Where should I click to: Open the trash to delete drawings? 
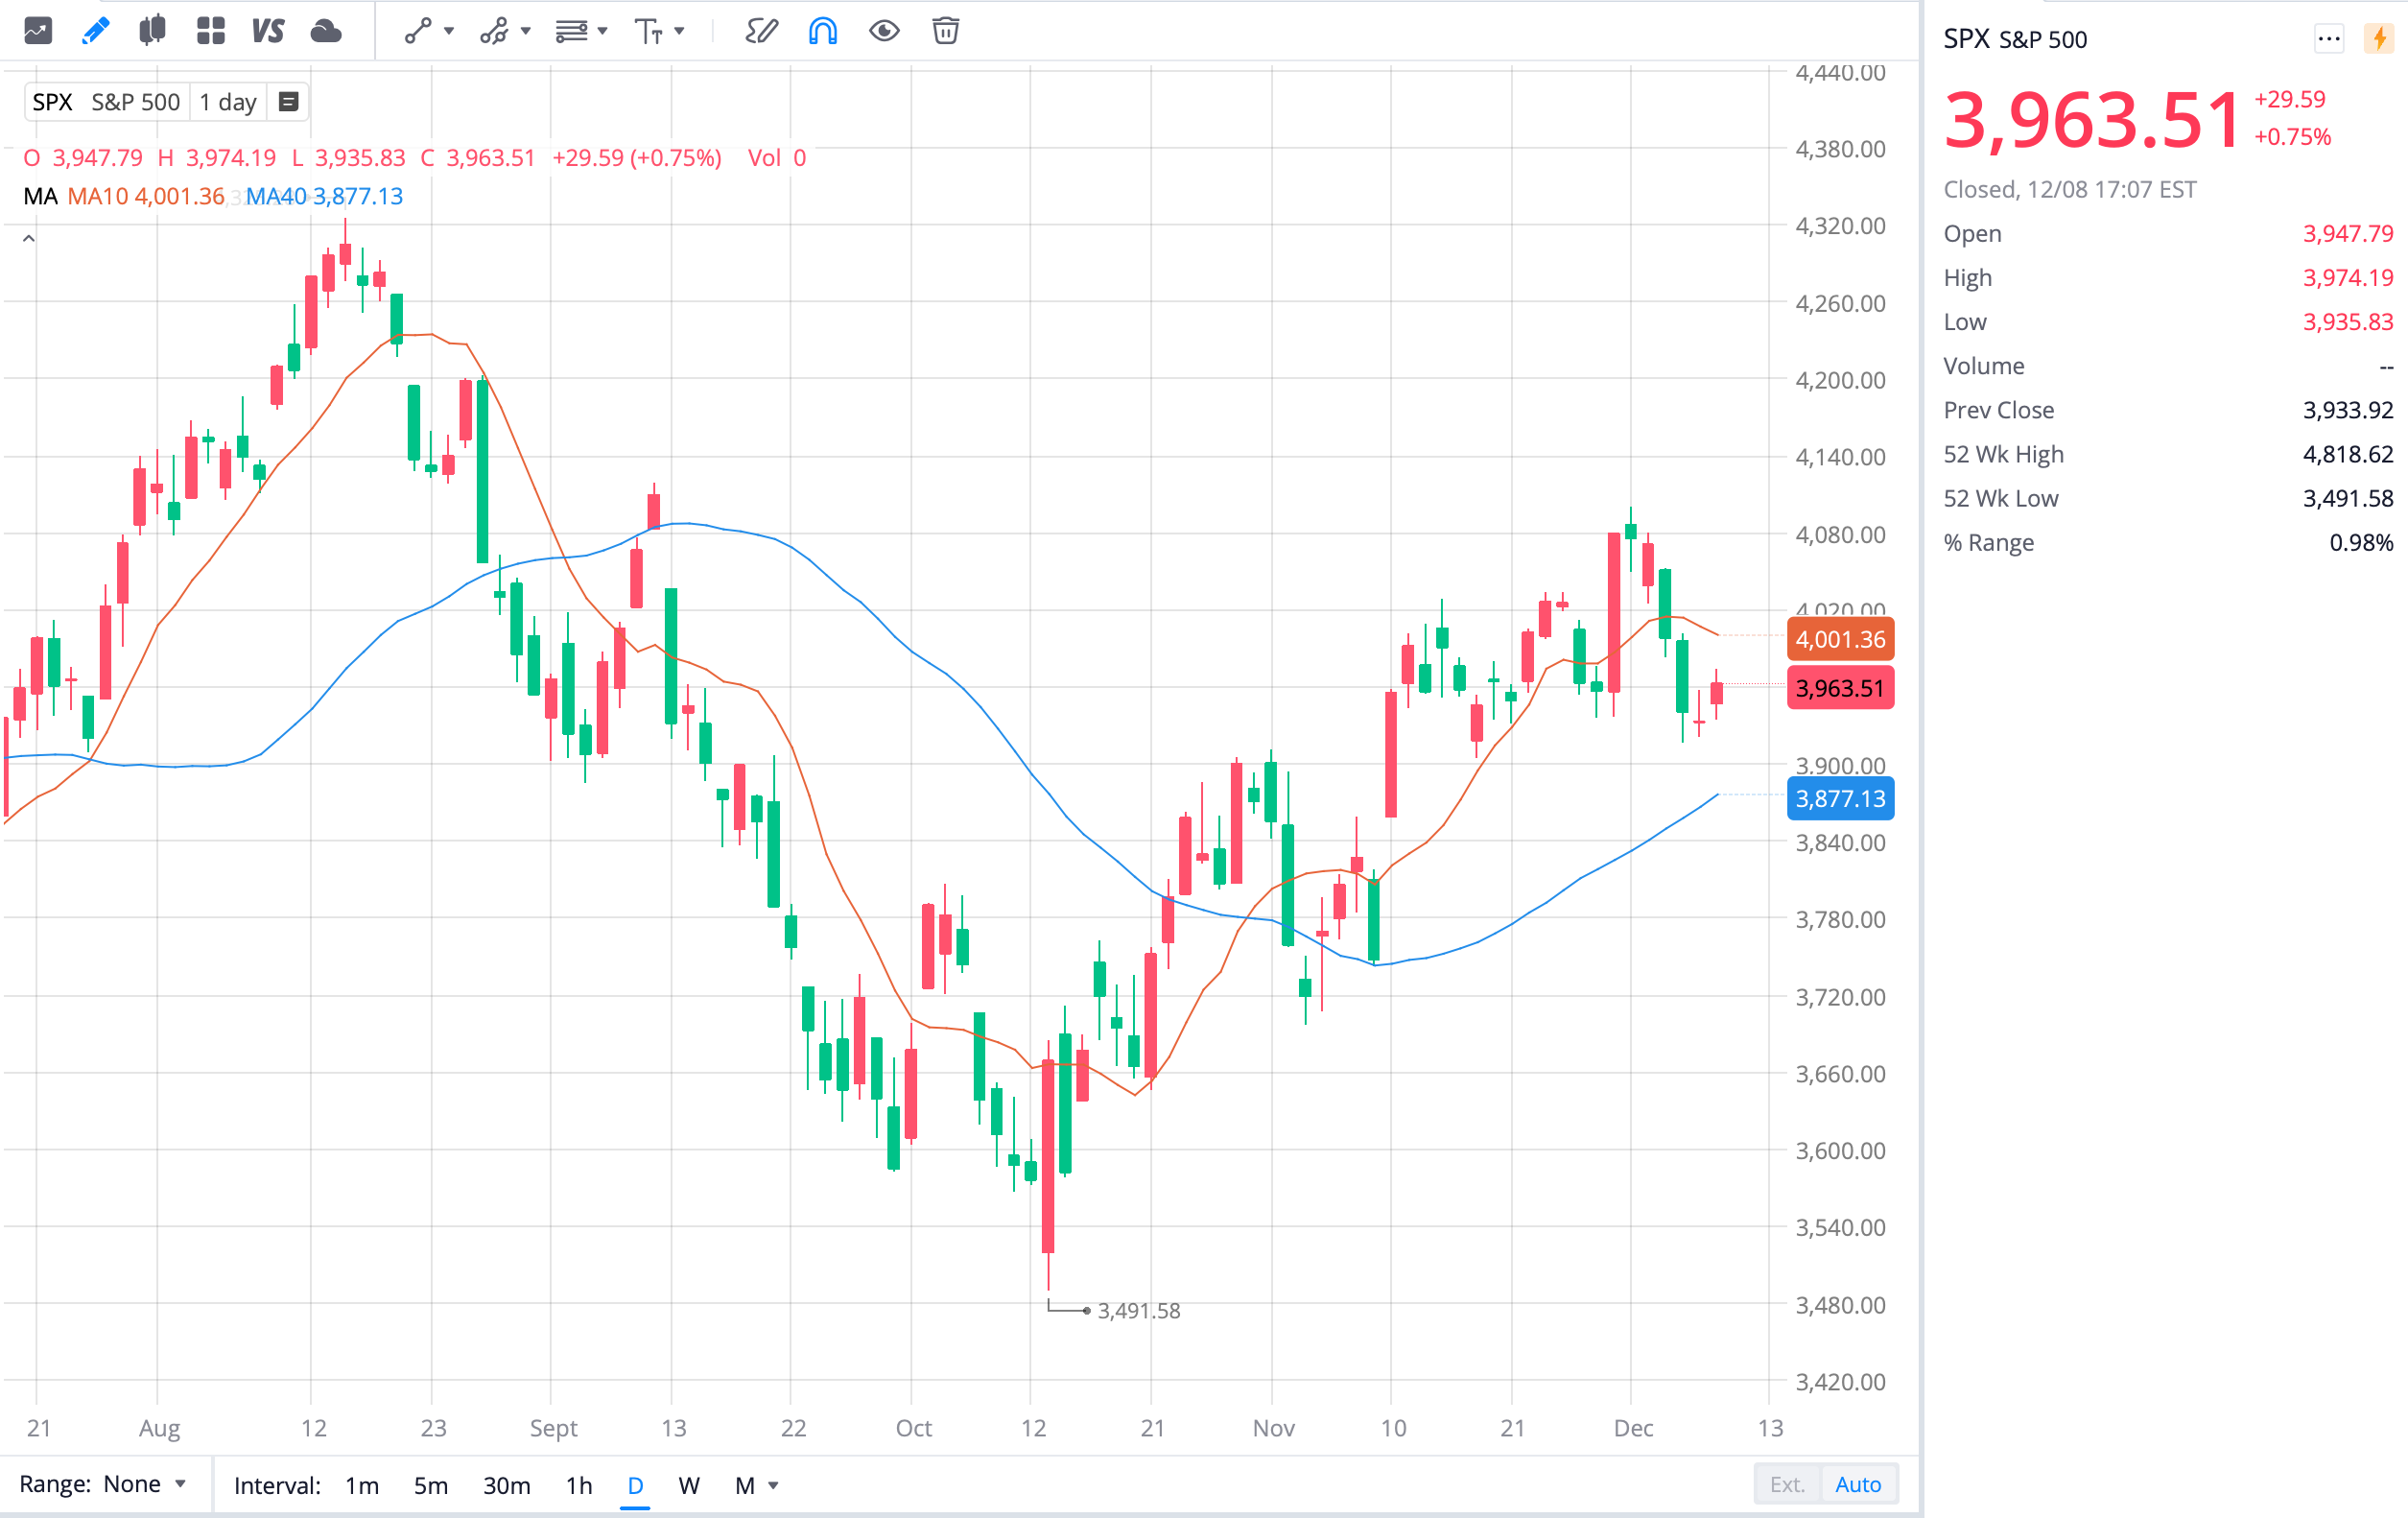click(944, 31)
